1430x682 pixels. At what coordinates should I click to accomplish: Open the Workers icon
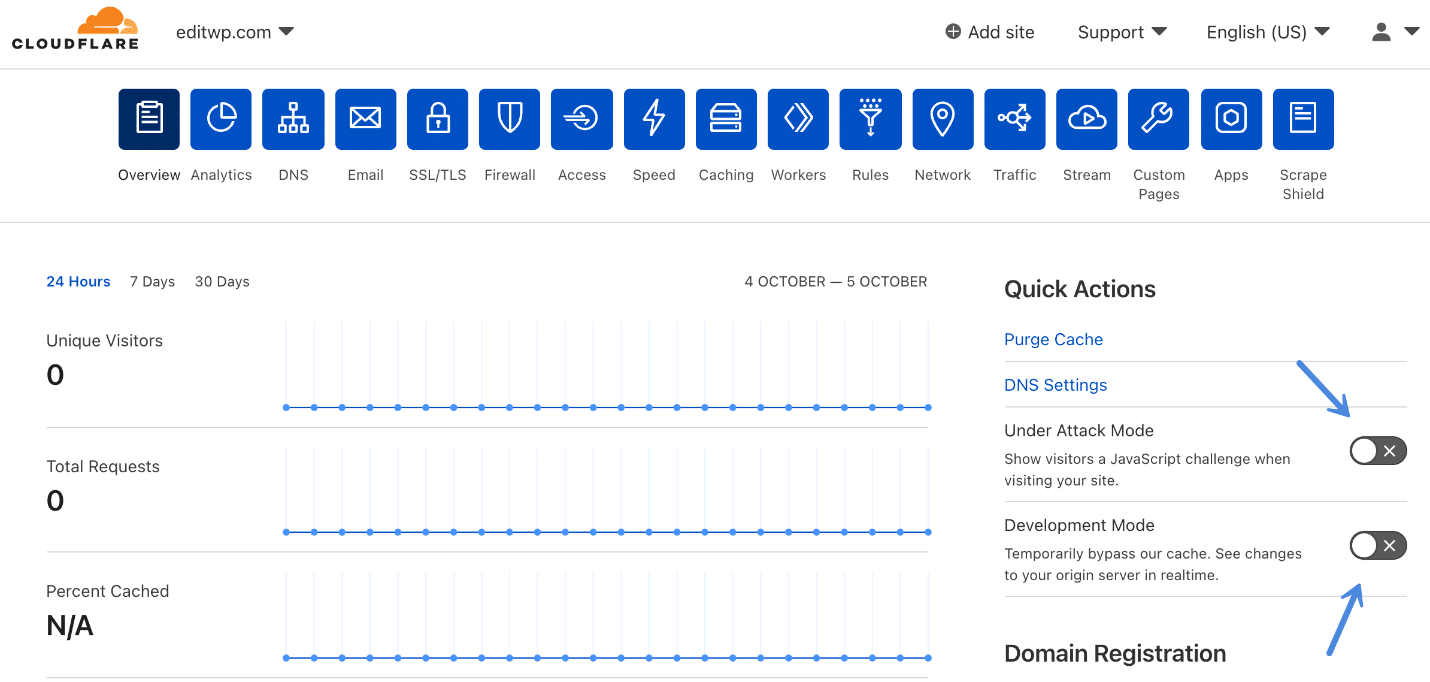pos(797,119)
